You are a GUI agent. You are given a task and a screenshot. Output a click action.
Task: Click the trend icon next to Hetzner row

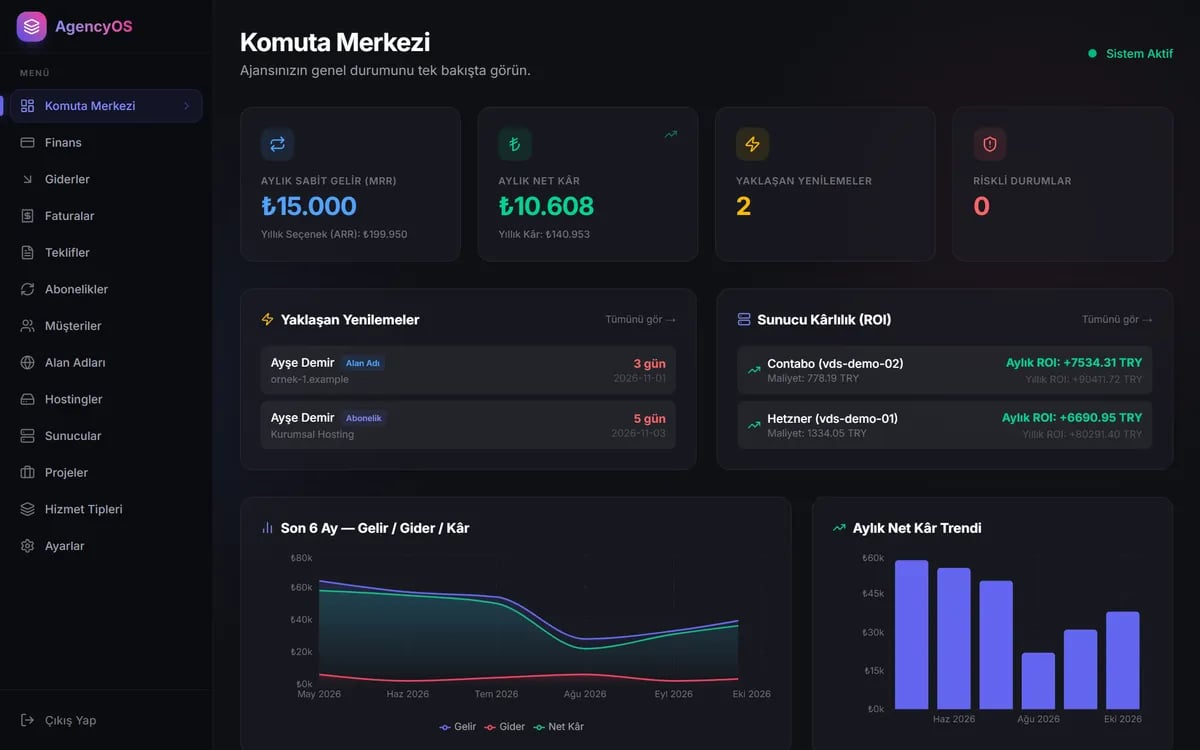[x=754, y=425]
